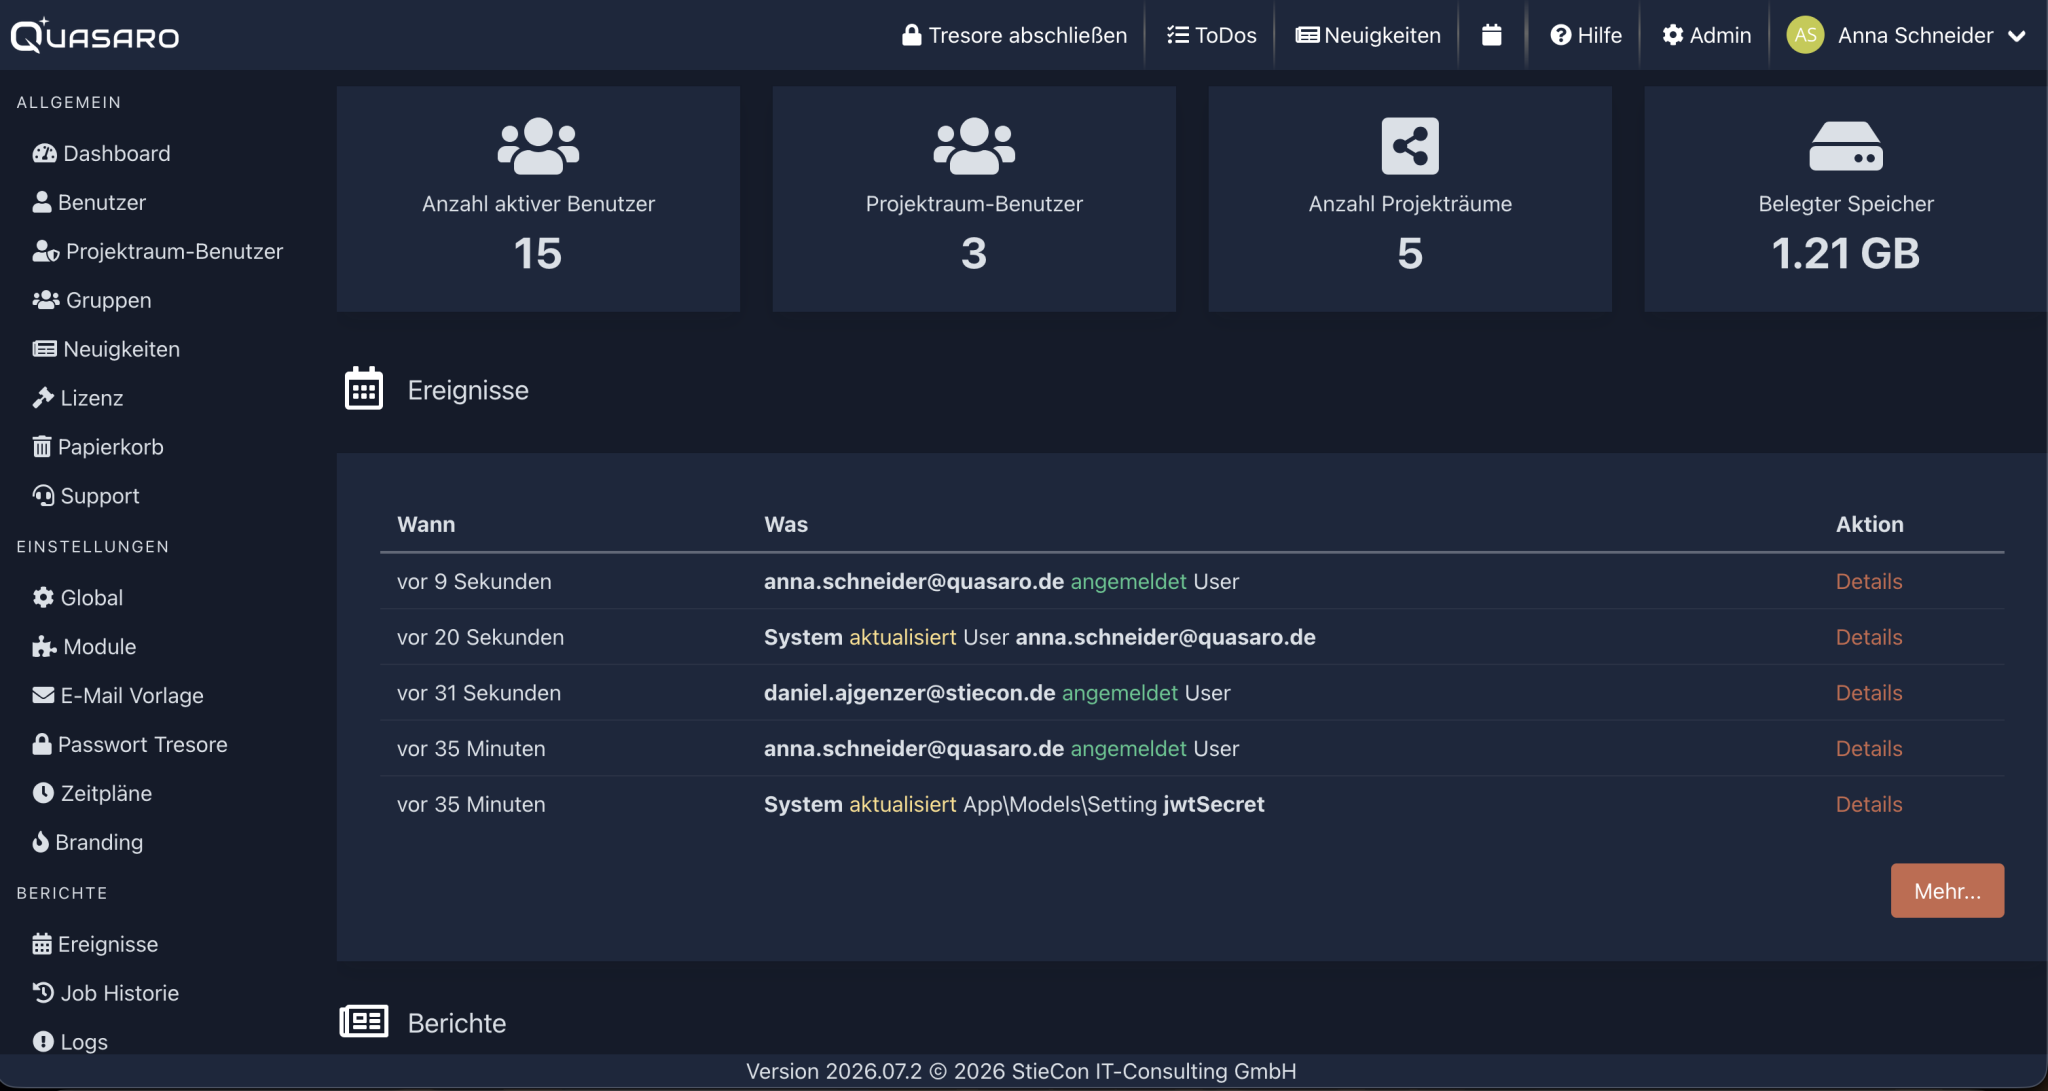Click the Lizenz gavel icon
Screen dimensions: 2048x1091
[x=43, y=398]
